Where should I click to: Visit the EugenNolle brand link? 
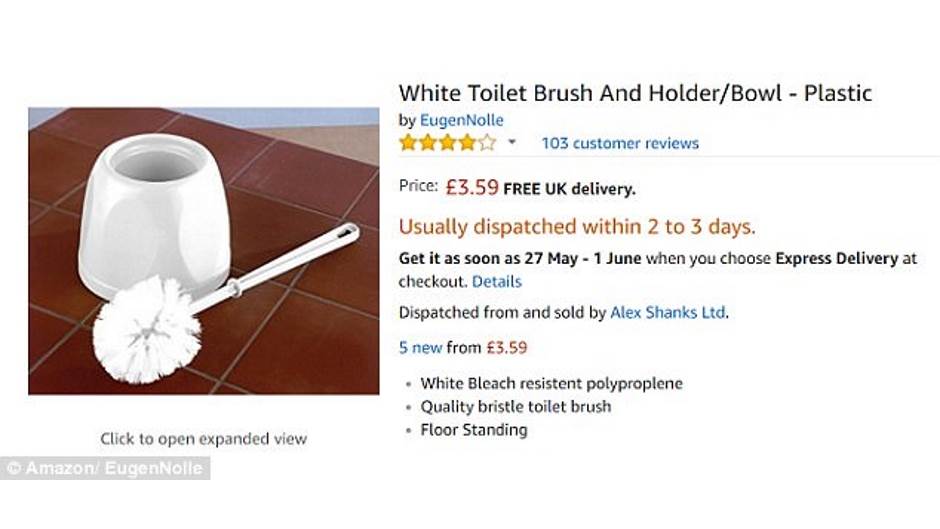(x=461, y=120)
